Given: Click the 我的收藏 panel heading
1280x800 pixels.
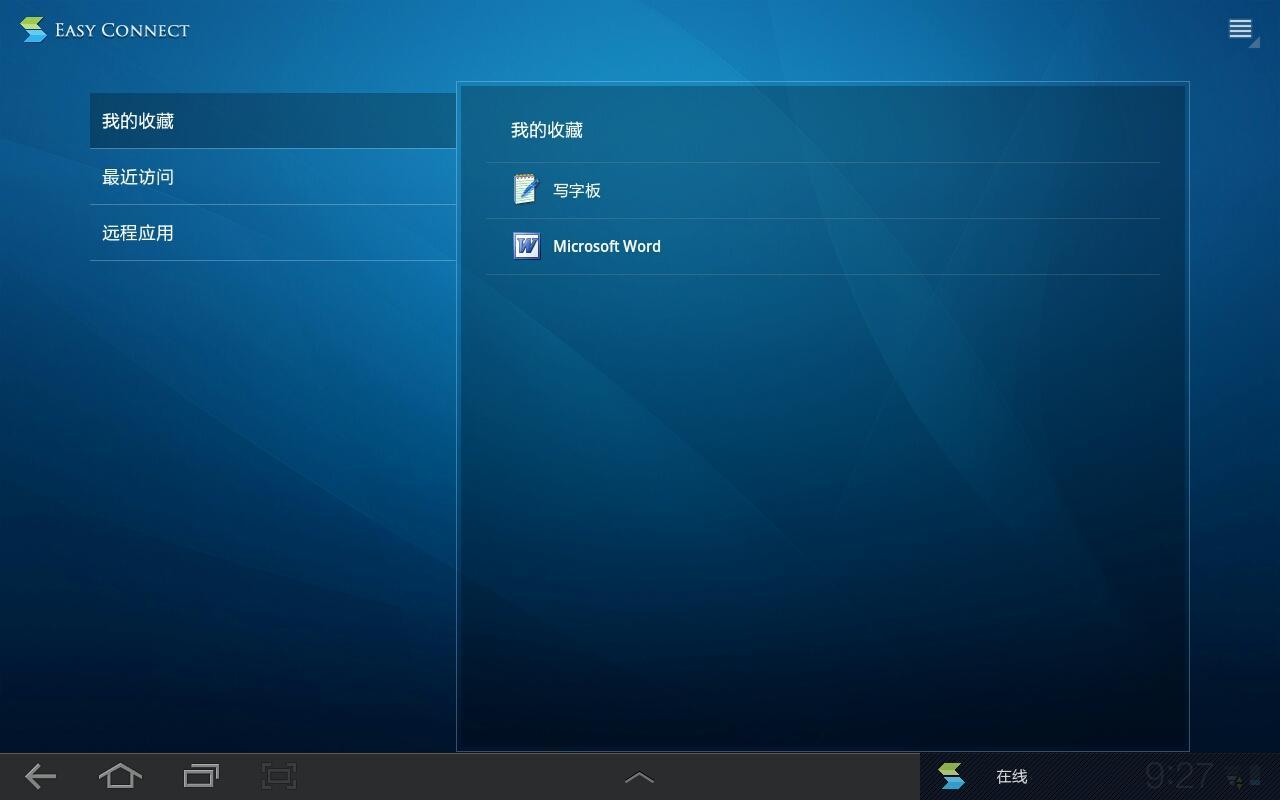Looking at the screenshot, I should [546, 130].
